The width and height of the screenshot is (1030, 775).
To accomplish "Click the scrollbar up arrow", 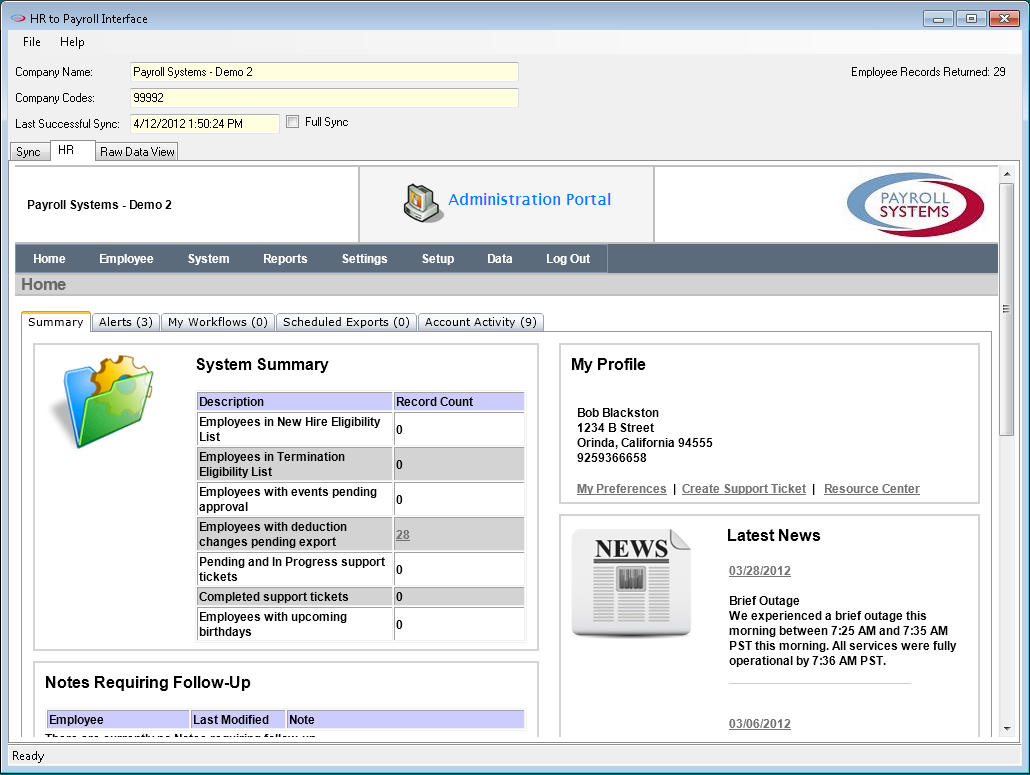I will [1006, 175].
